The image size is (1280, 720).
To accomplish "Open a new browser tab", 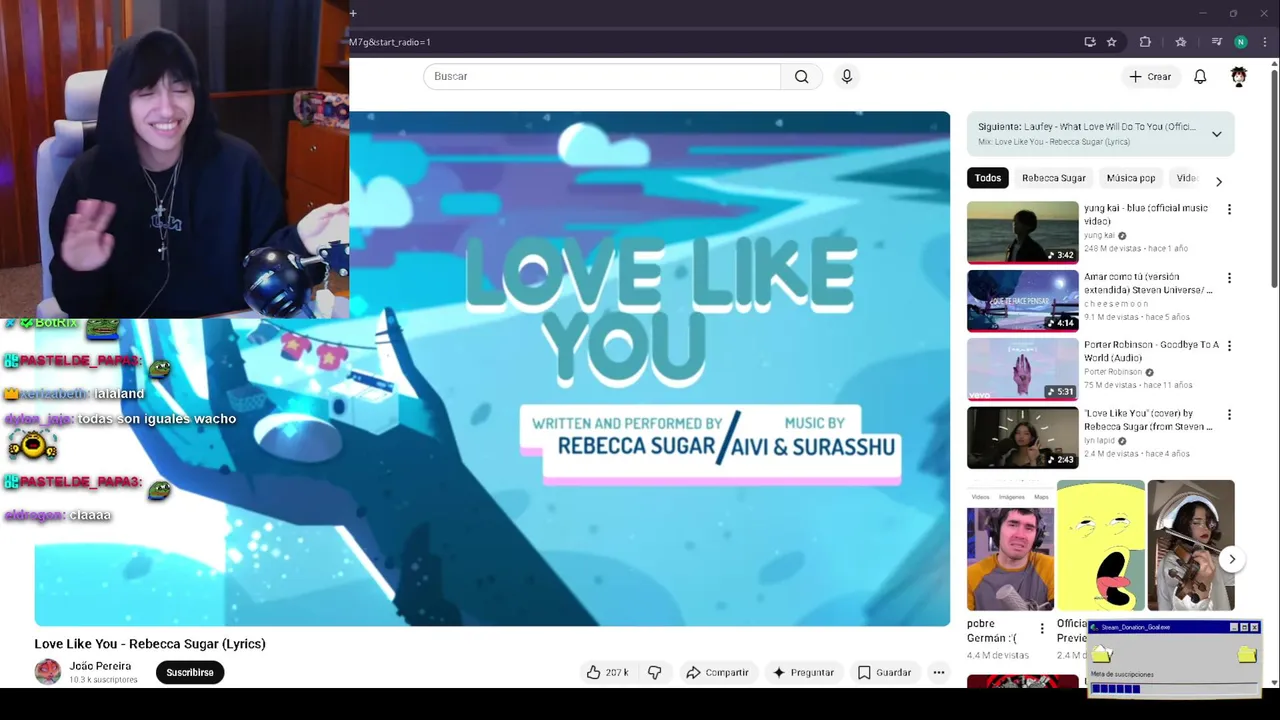I will [353, 13].
